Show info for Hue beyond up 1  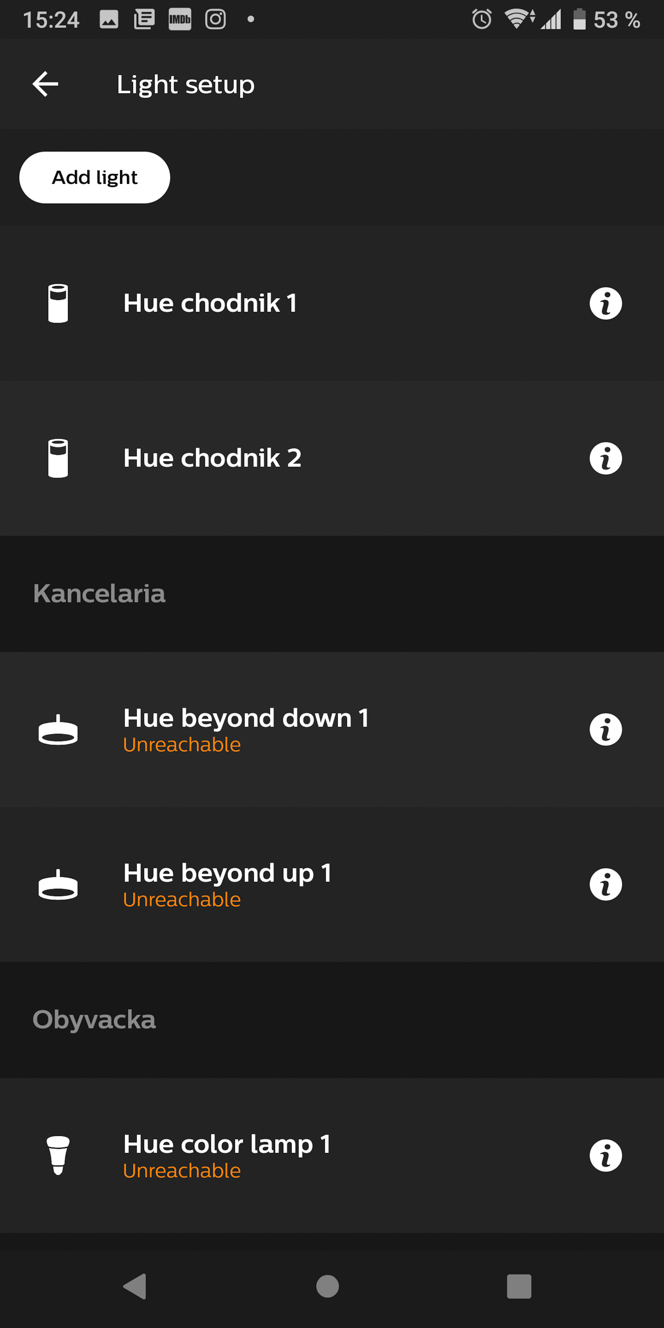[x=605, y=884]
